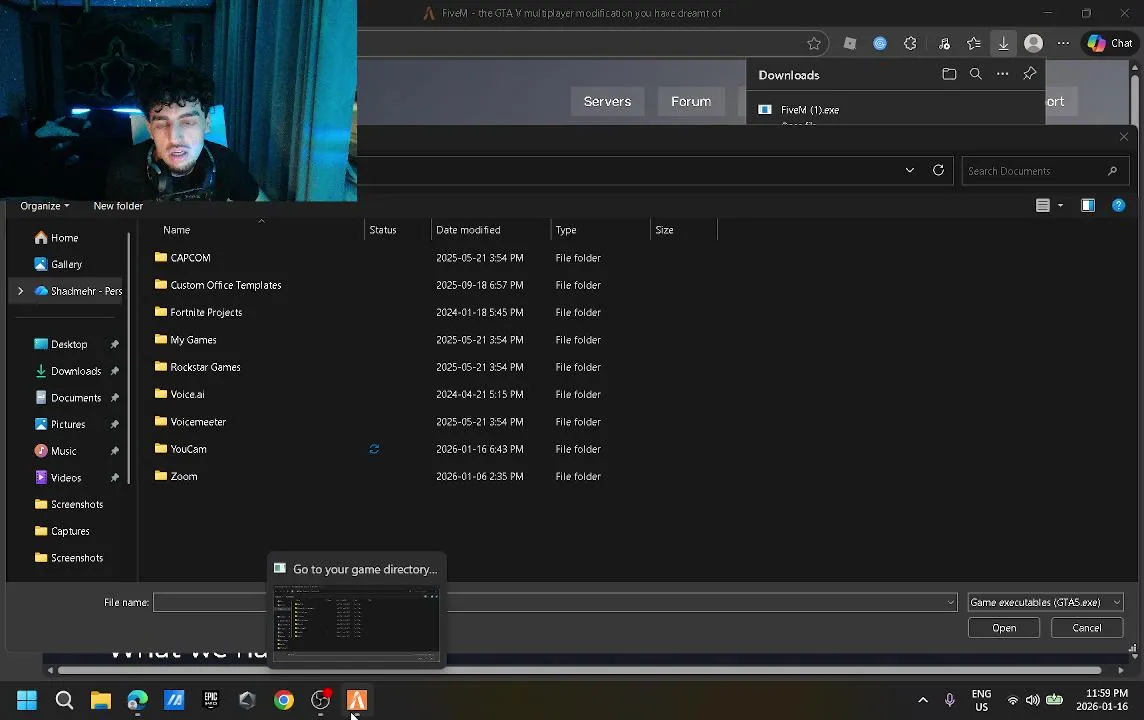
Task: Expand the address bar history dropdown
Action: 910,170
